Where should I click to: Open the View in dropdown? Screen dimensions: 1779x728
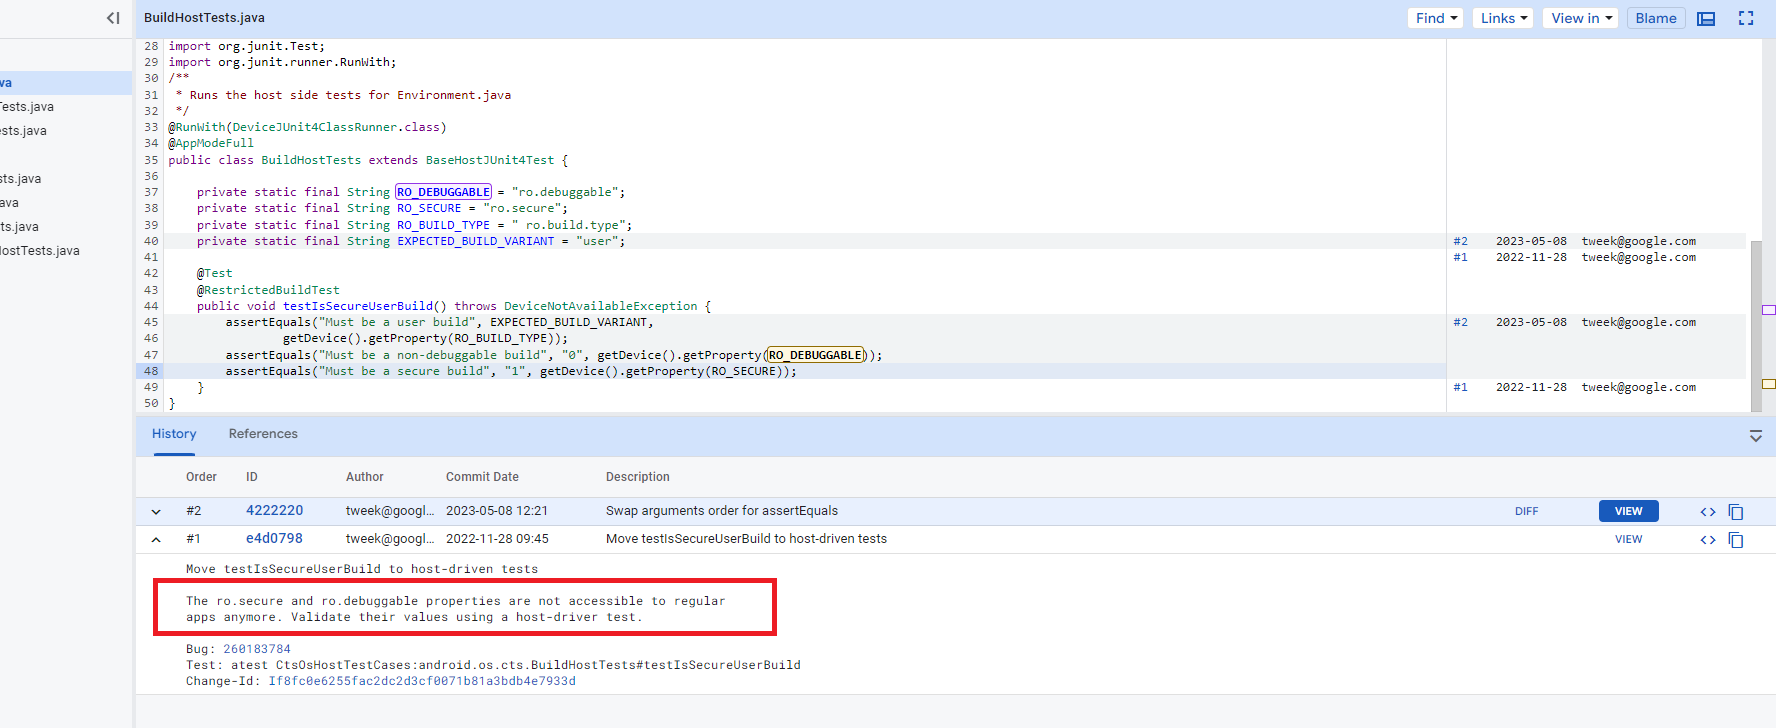(1580, 18)
